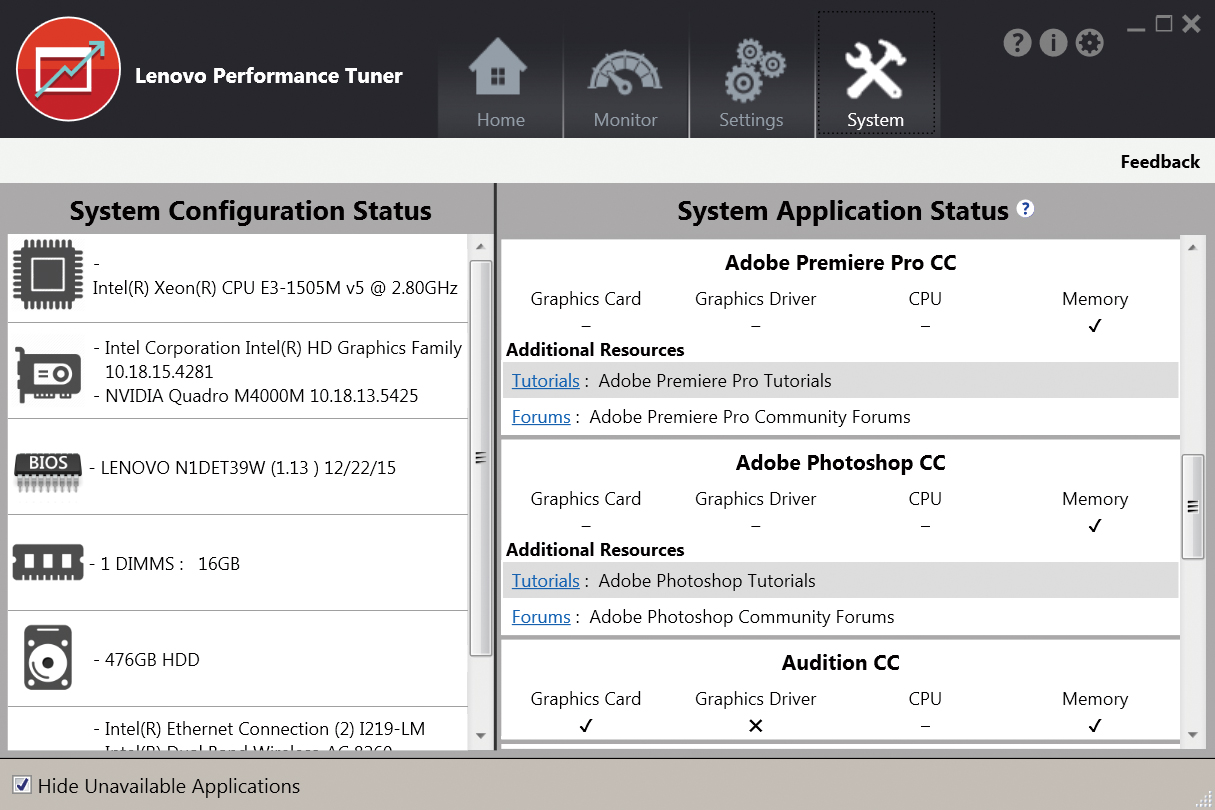Click Additional Resources label under Photoshop
This screenshot has height=810, width=1215.
pyautogui.click(x=595, y=550)
